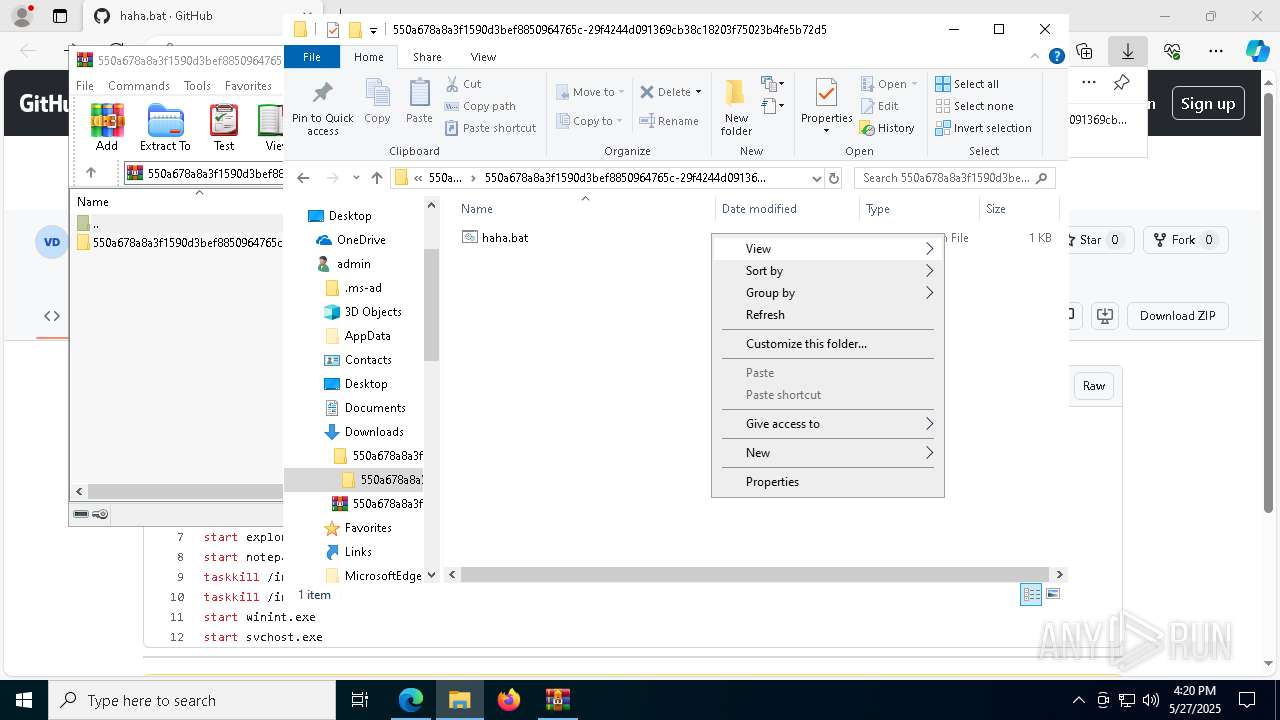Click taskbar search box
Image resolution: width=1280 pixels, height=720 pixels.
click(x=192, y=700)
